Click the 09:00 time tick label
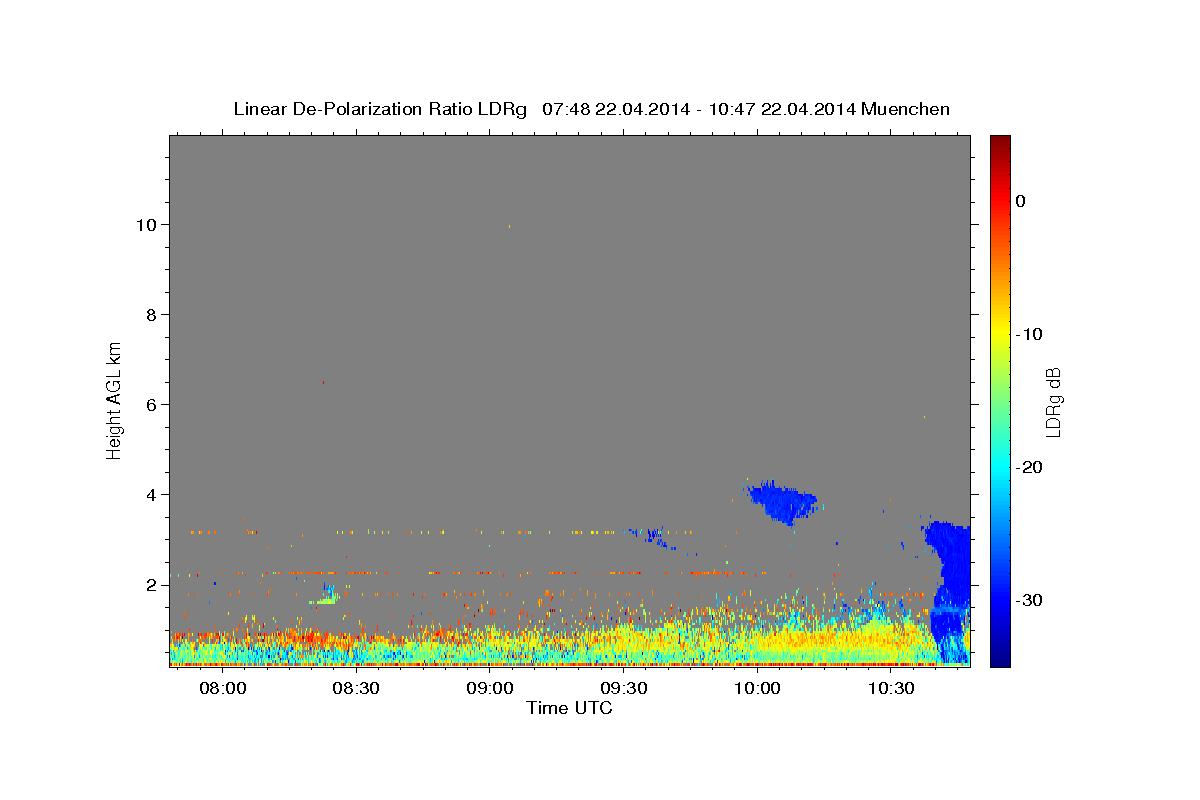The height and width of the screenshot is (800, 1200). [x=490, y=689]
